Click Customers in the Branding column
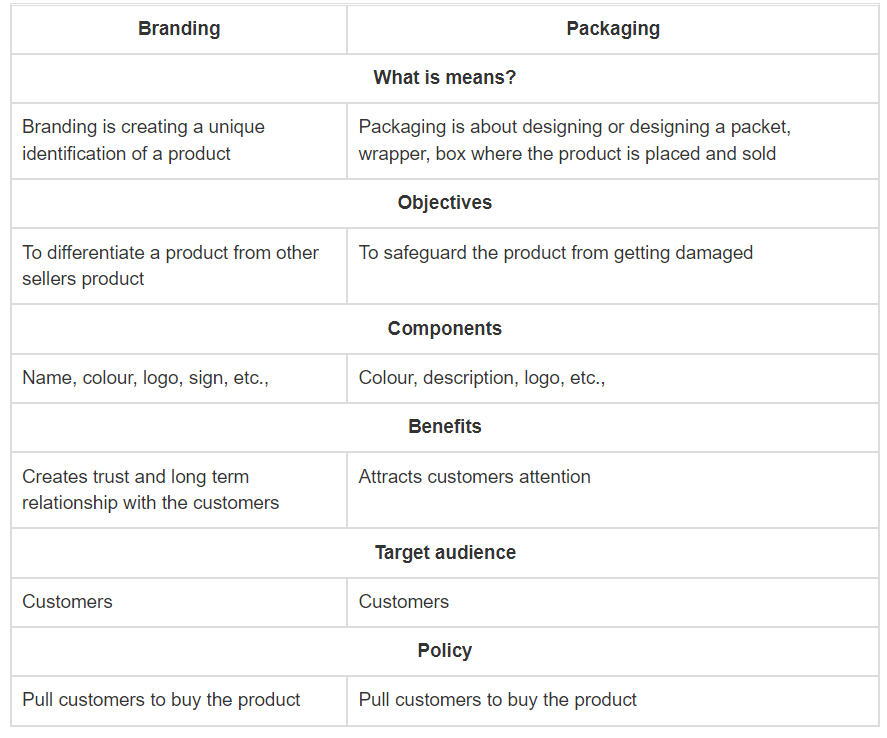 coord(68,601)
